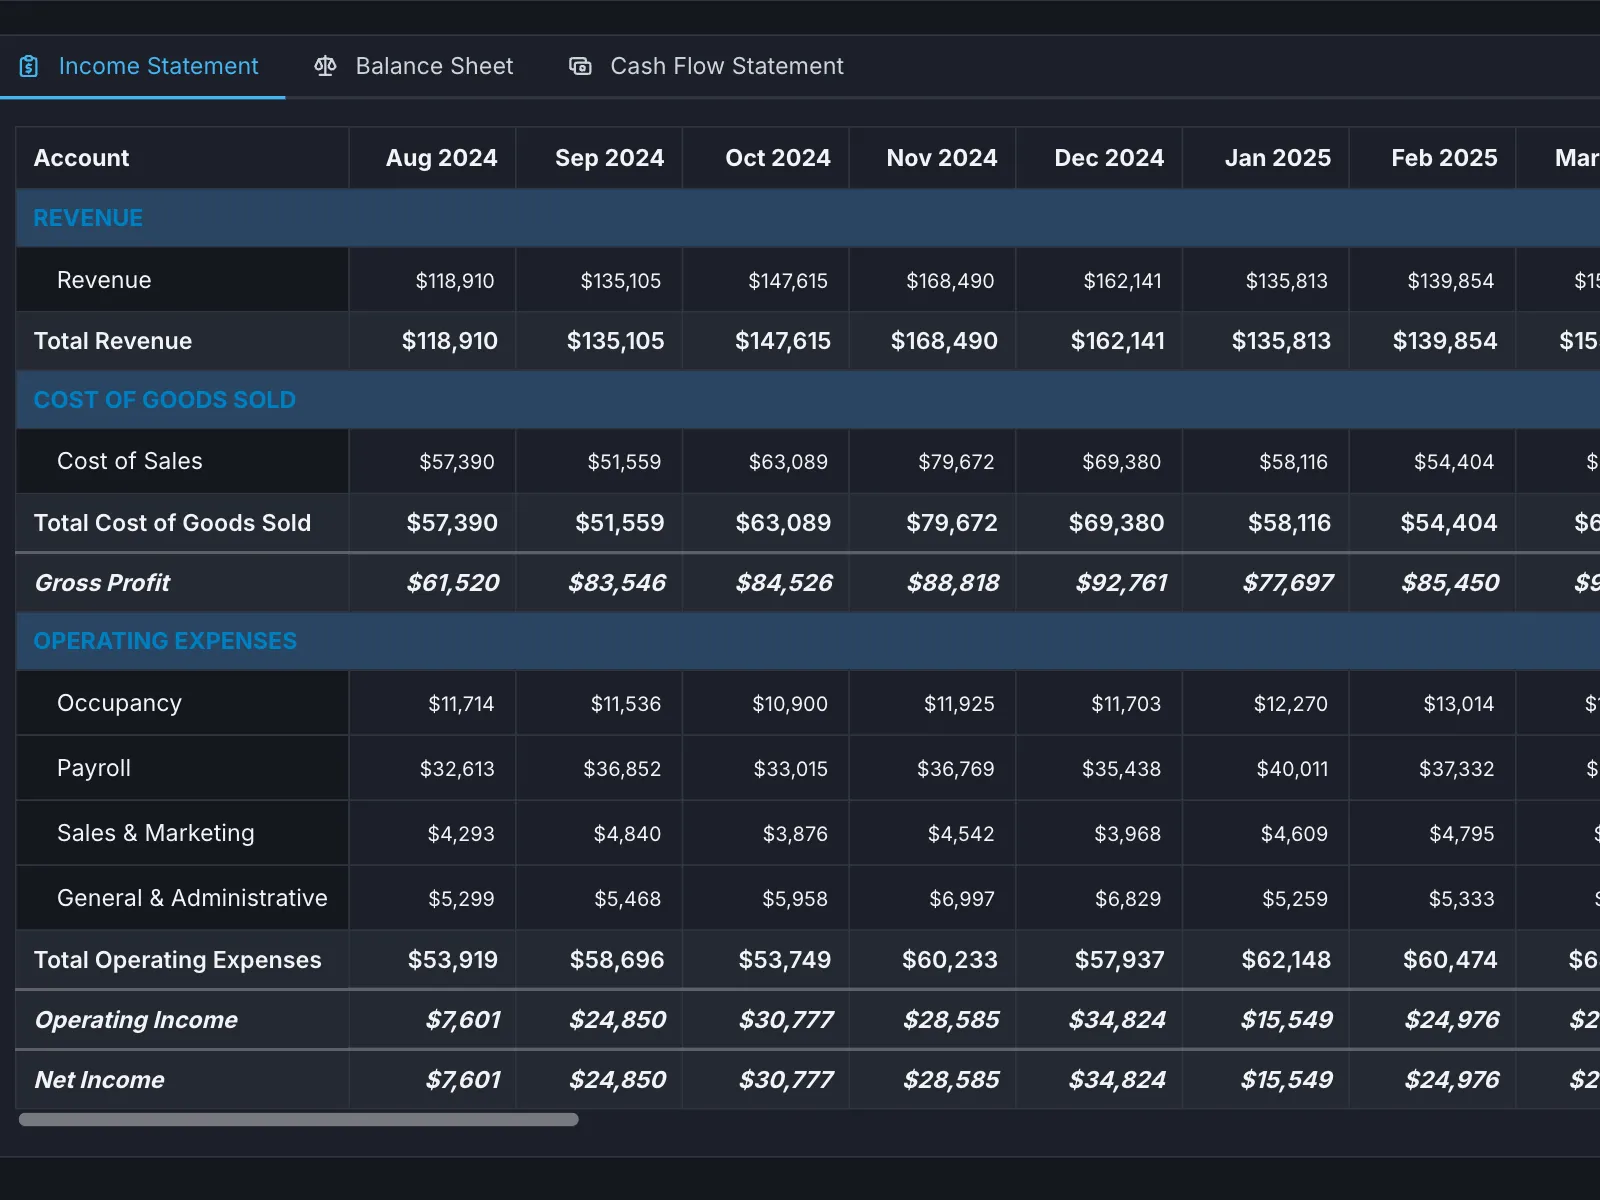Switch to the Balance Sheet tab
This screenshot has width=1600, height=1200.
(413, 66)
